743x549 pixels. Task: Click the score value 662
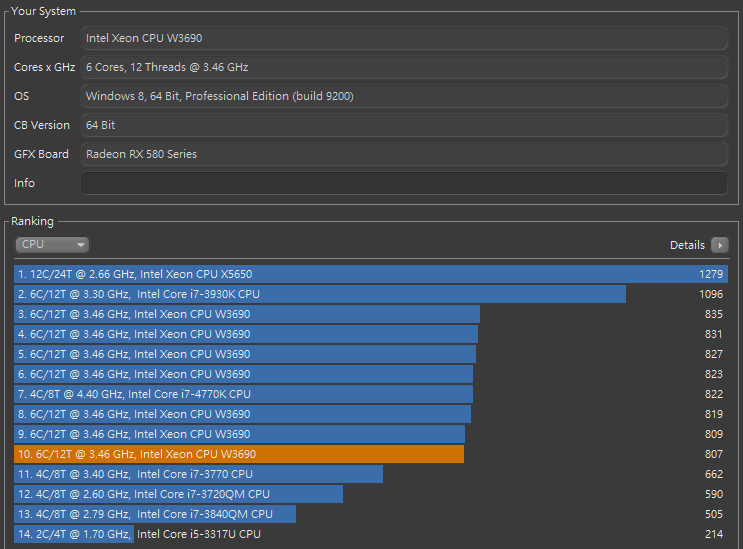pos(714,474)
